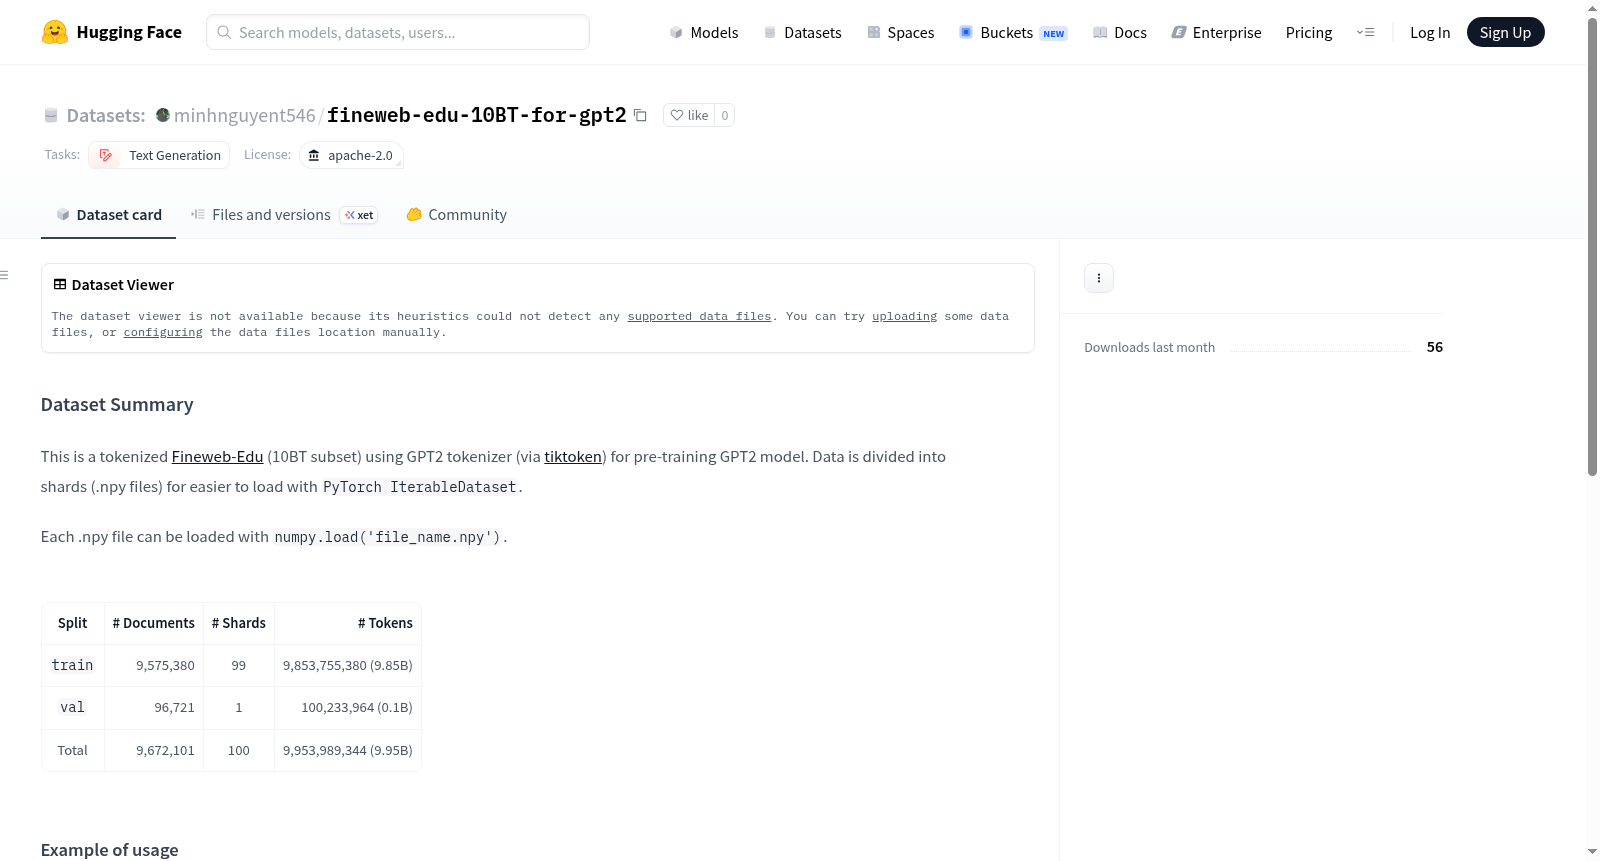Click the like count number

tap(725, 115)
